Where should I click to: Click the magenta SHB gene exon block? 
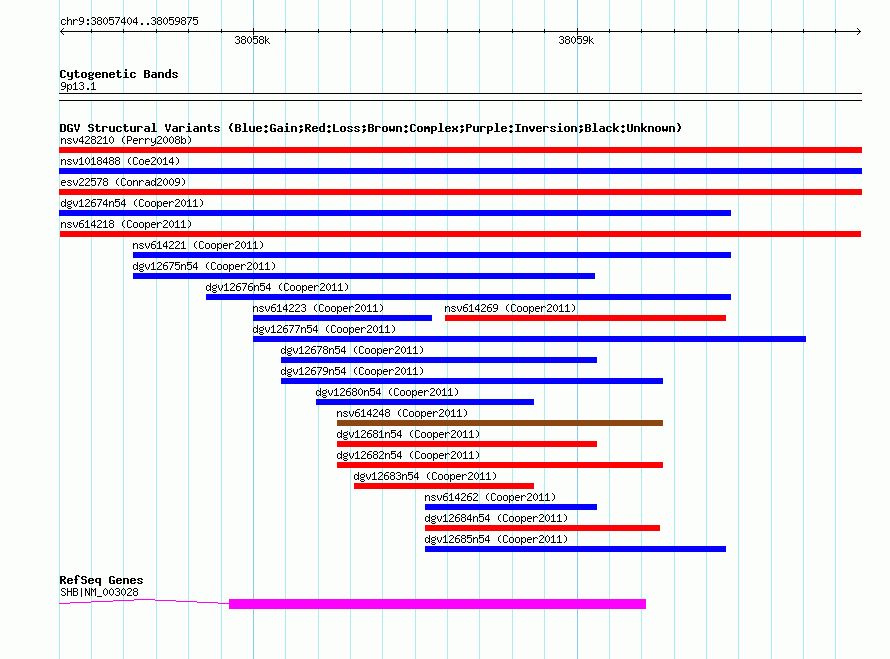(x=438, y=604)
